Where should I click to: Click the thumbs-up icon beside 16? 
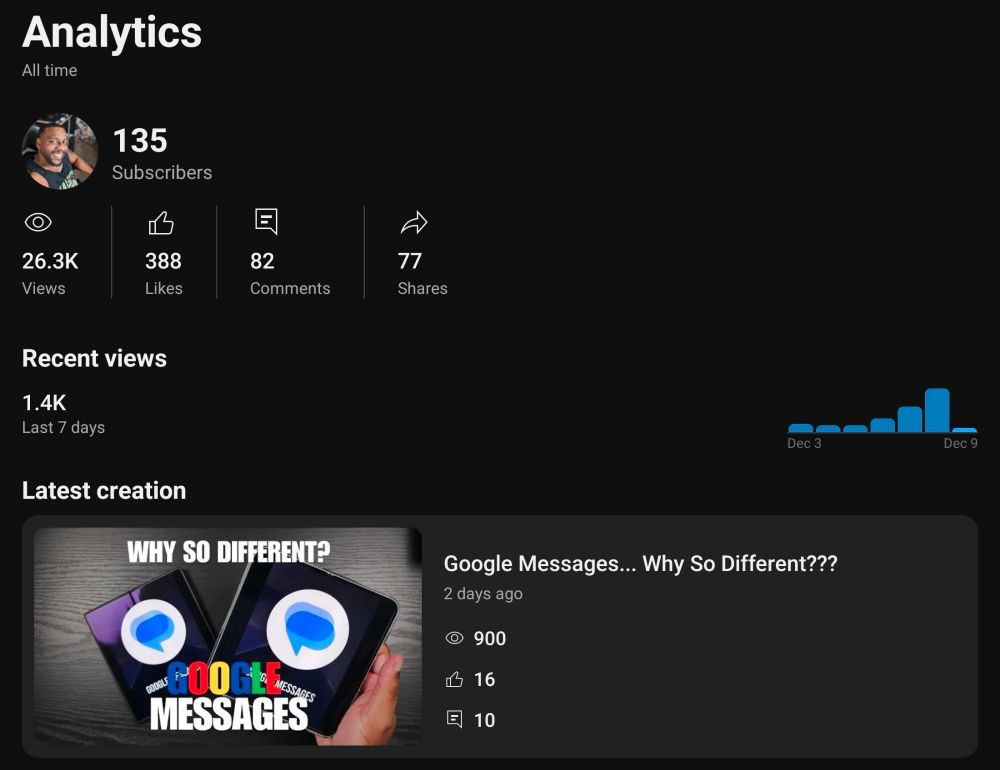pyautogui.click(x=454, y=679)
